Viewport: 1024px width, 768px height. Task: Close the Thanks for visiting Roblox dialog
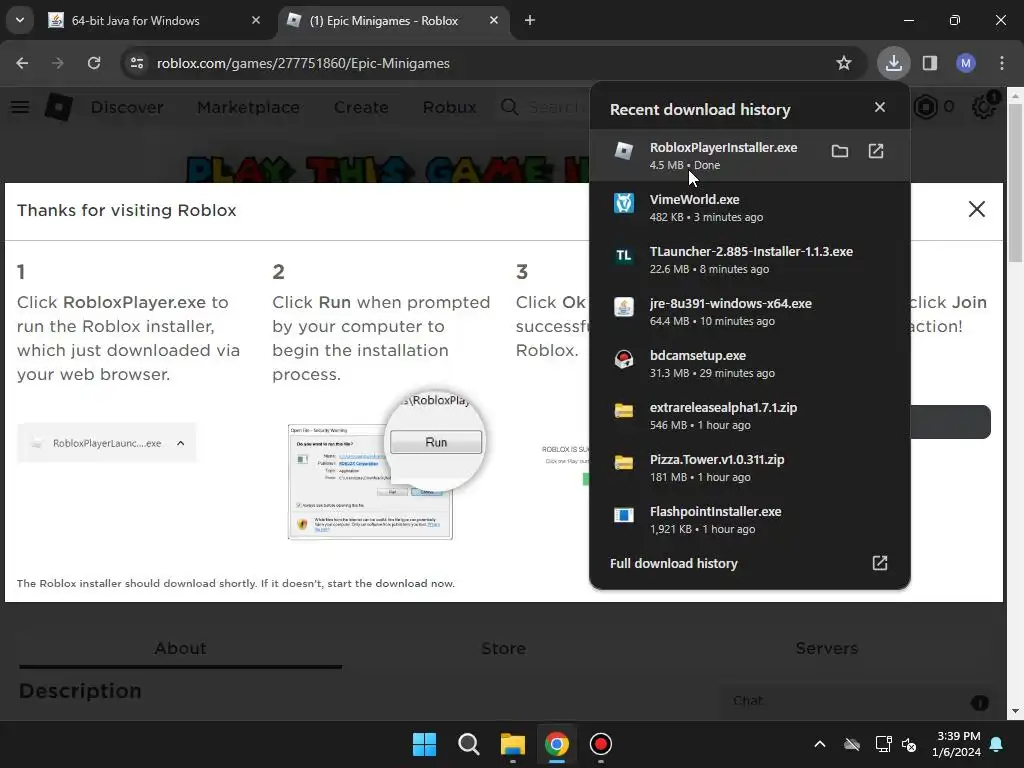tap(976, 209)
